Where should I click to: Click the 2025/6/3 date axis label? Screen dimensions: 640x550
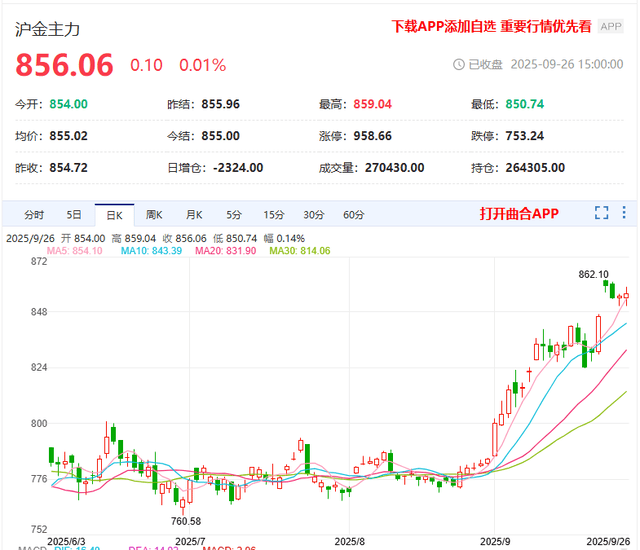[66, 541]
